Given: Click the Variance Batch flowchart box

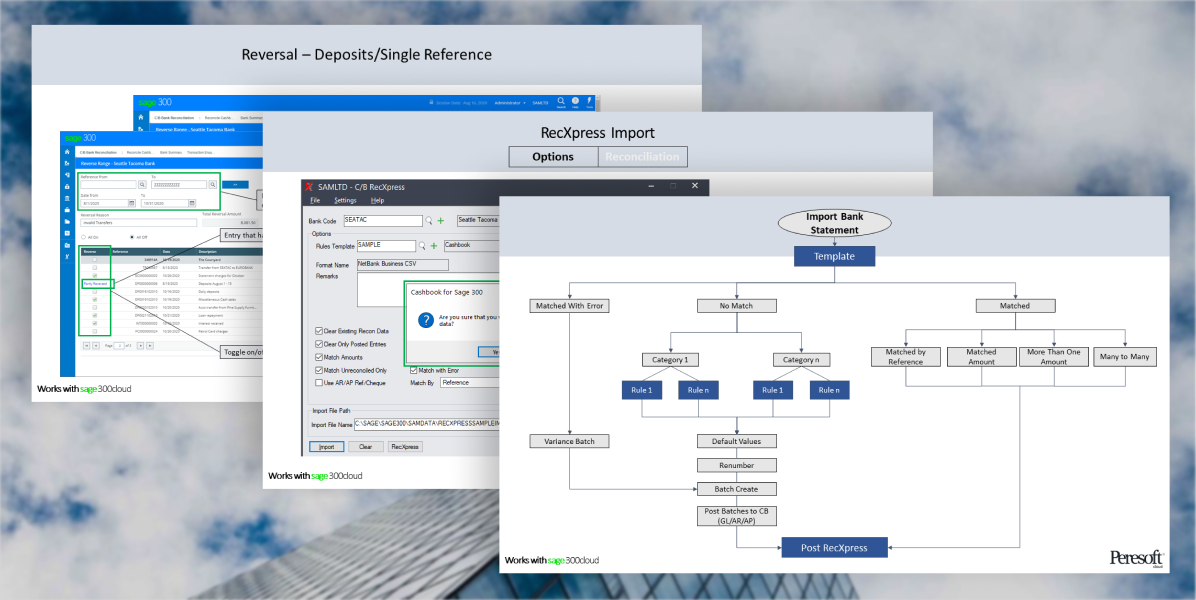Looking at the screenshot, I should (x=570, y=441).
